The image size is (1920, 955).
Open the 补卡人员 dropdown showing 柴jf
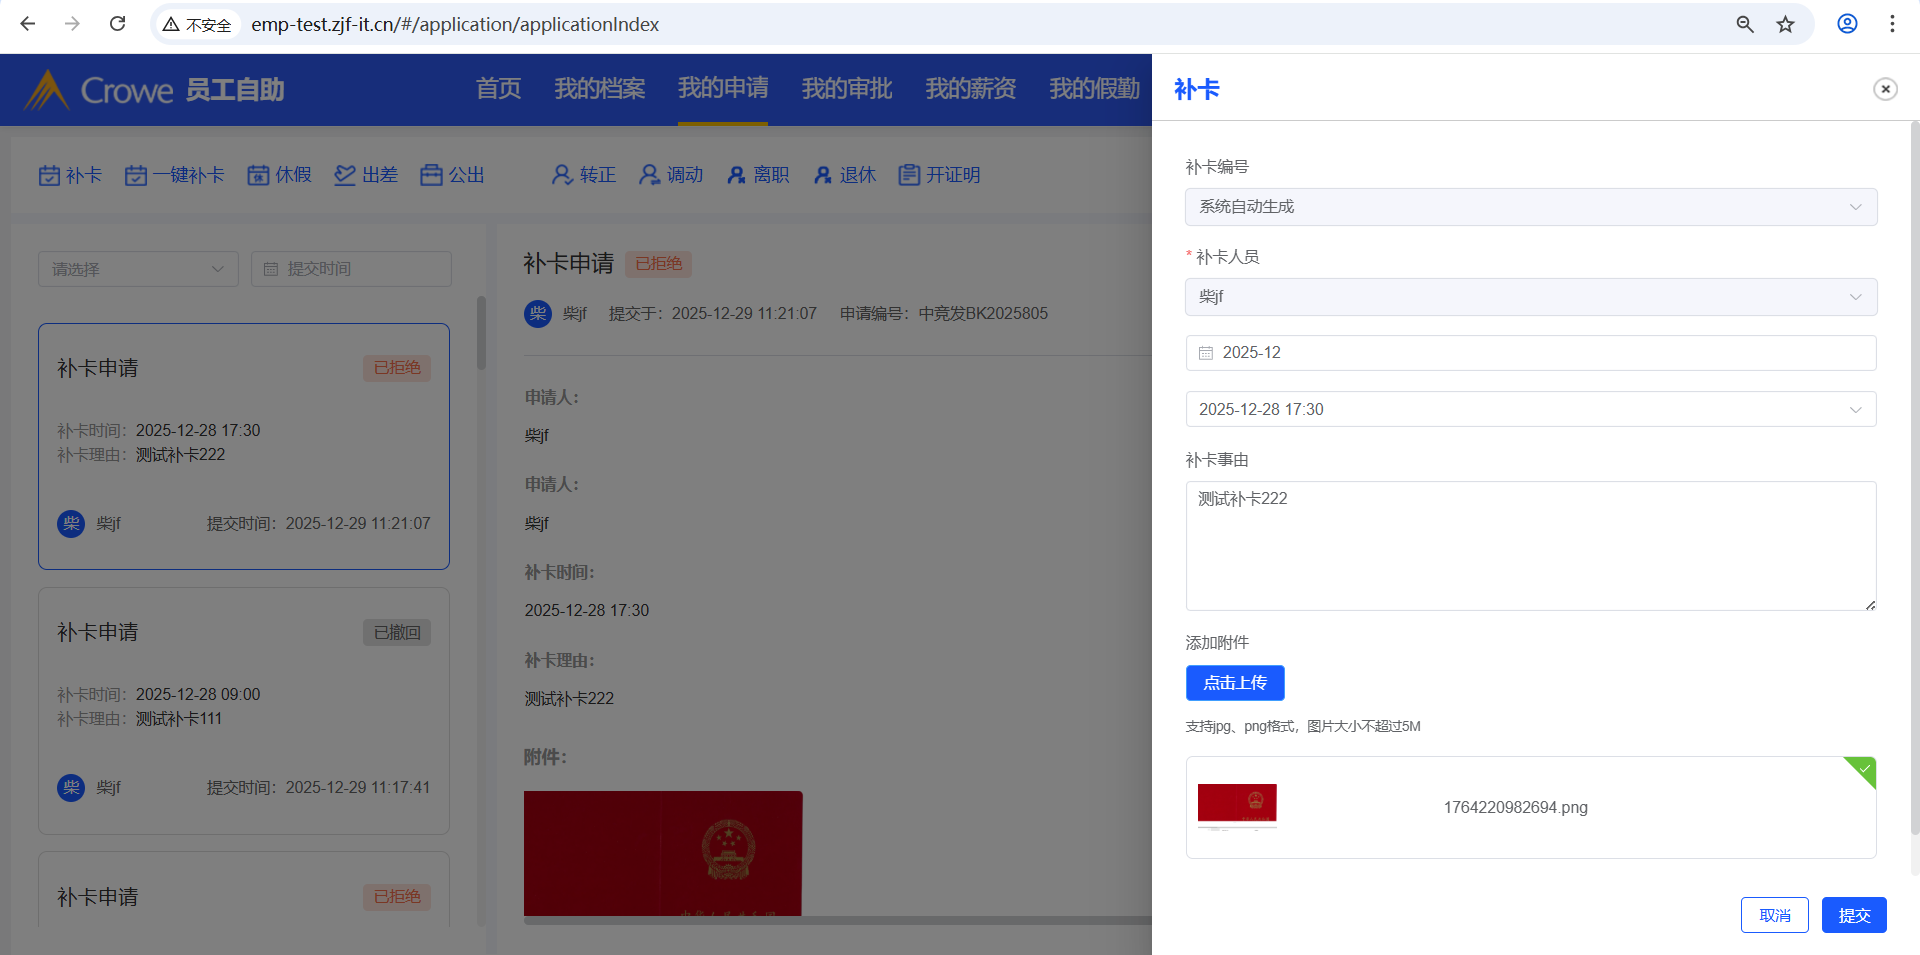(x=1530, y=297)
